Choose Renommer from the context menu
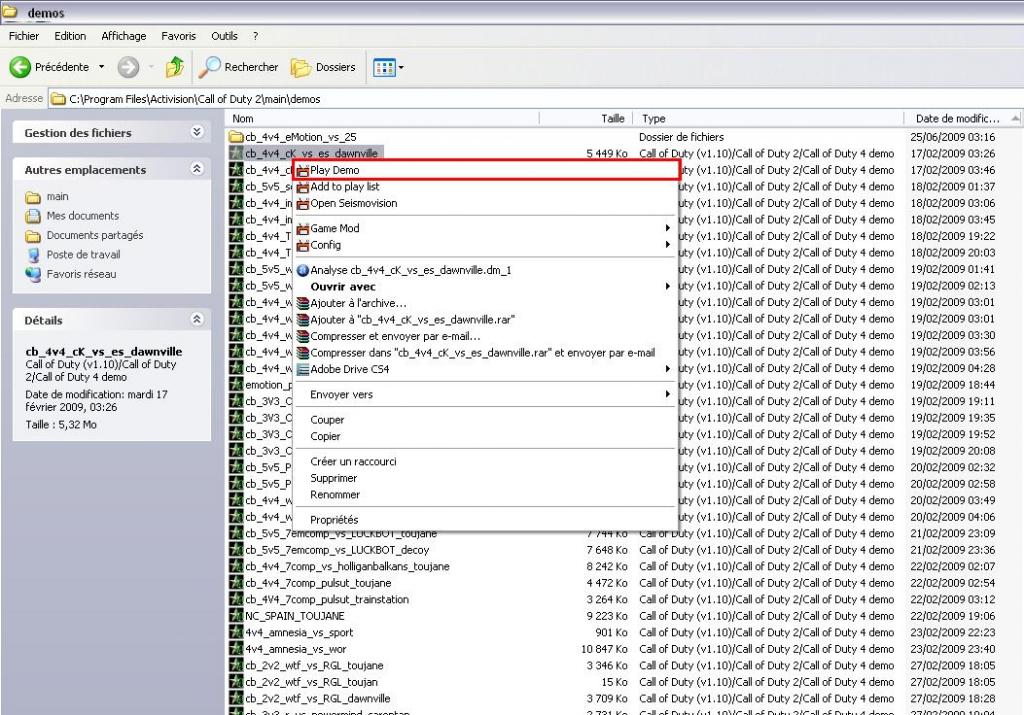 click(x=485, y=495)
